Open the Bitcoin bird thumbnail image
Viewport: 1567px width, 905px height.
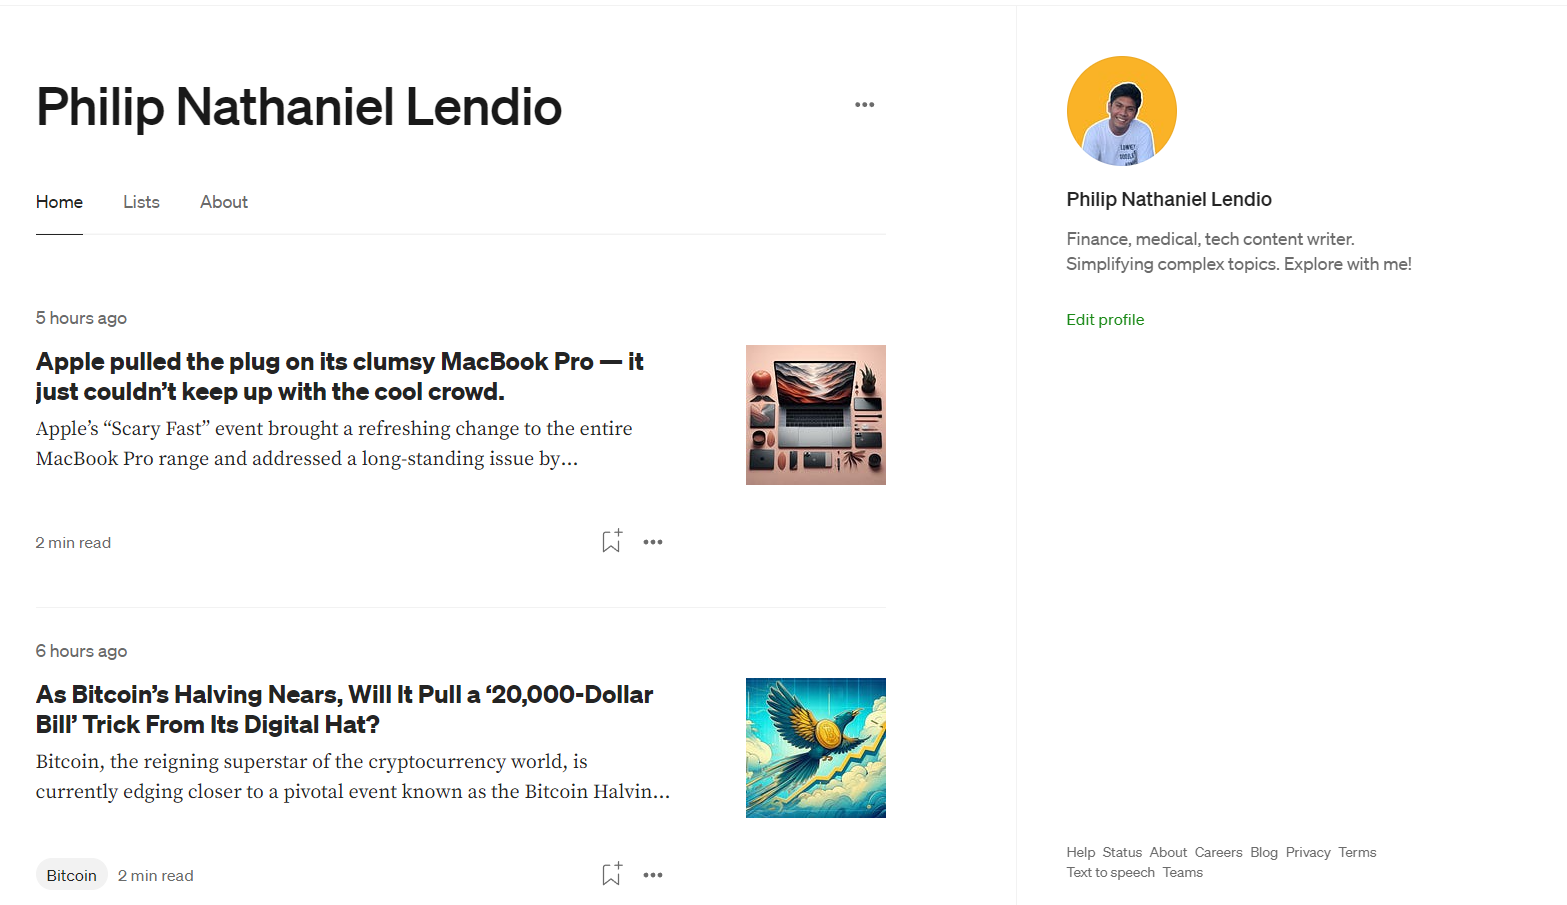(815, 748)
